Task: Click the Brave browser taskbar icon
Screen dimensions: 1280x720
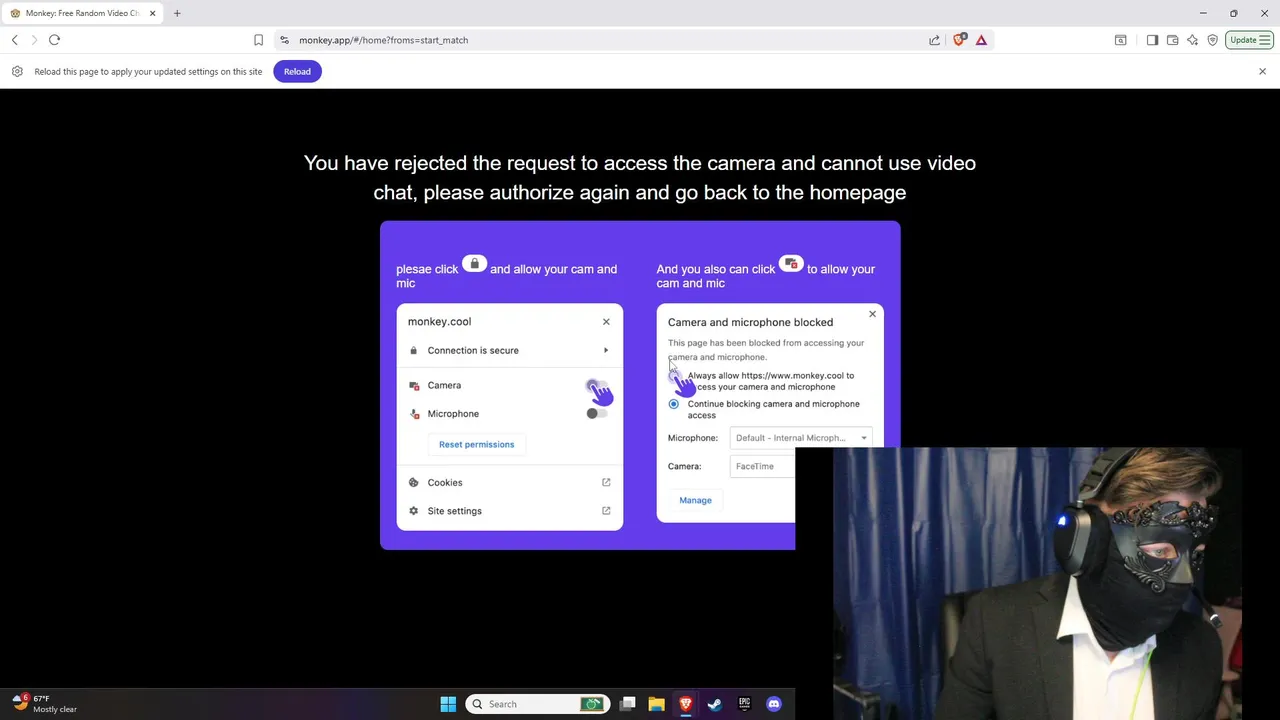Action: pyautogui.click(x=686, y=704)
